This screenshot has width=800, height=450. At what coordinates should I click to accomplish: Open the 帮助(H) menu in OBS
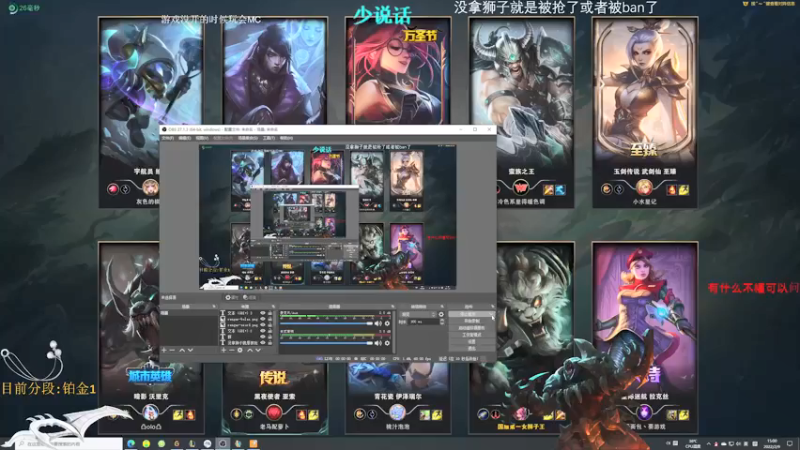[286, 138]
